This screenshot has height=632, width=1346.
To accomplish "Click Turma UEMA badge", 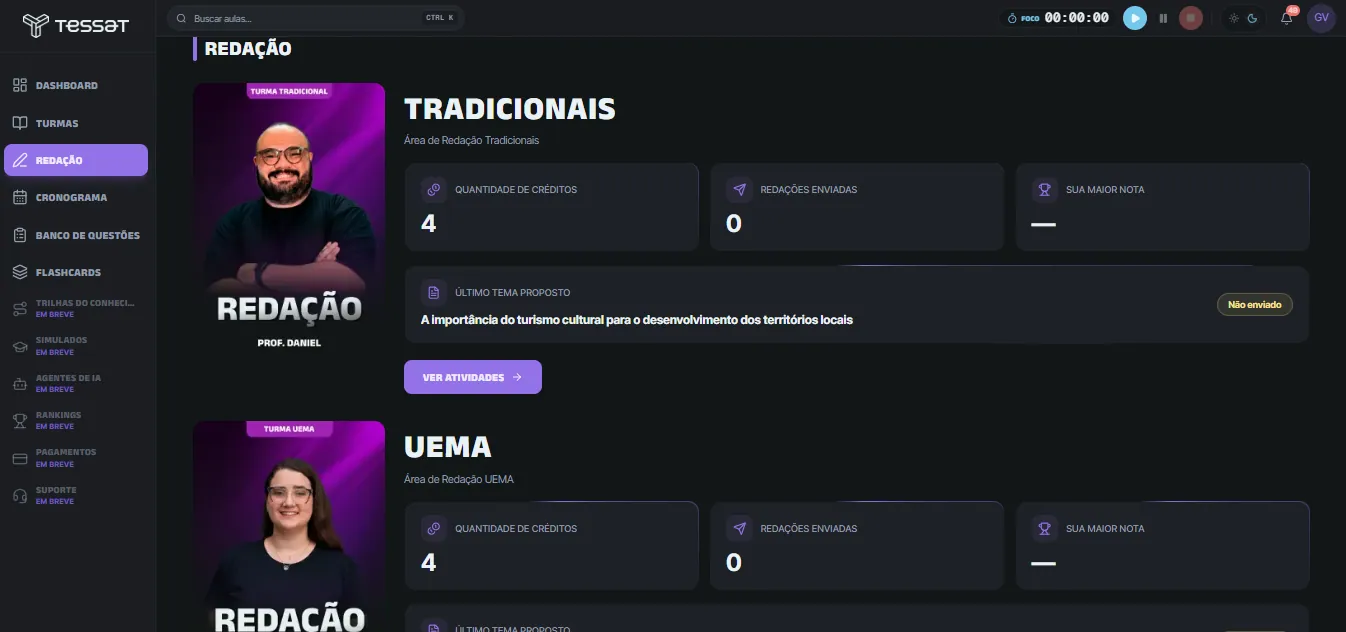I will 289,429.
